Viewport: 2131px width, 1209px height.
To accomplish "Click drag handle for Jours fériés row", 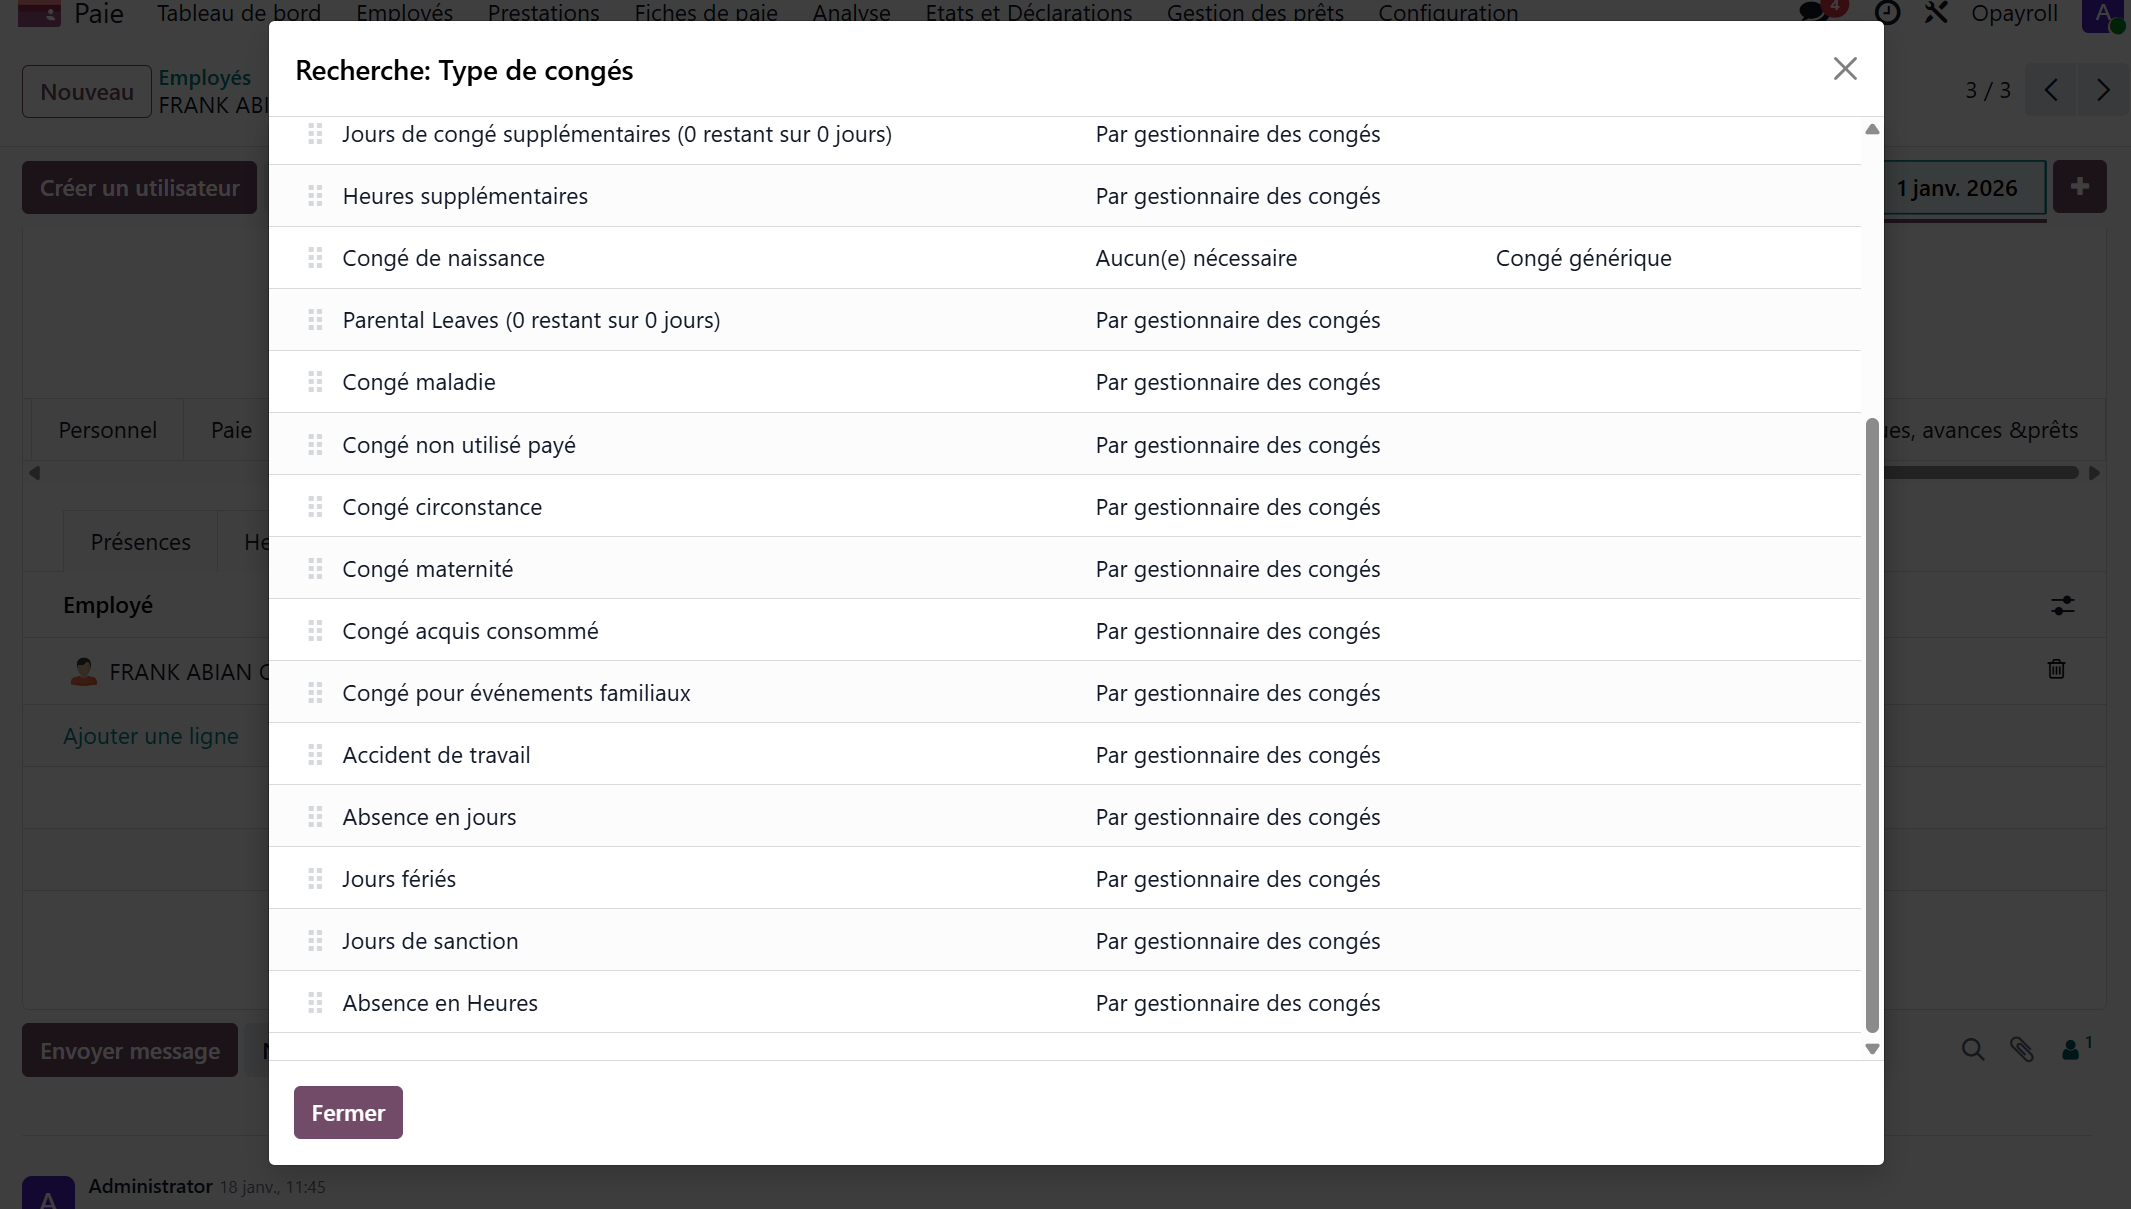I will click(x=315, y=879).
